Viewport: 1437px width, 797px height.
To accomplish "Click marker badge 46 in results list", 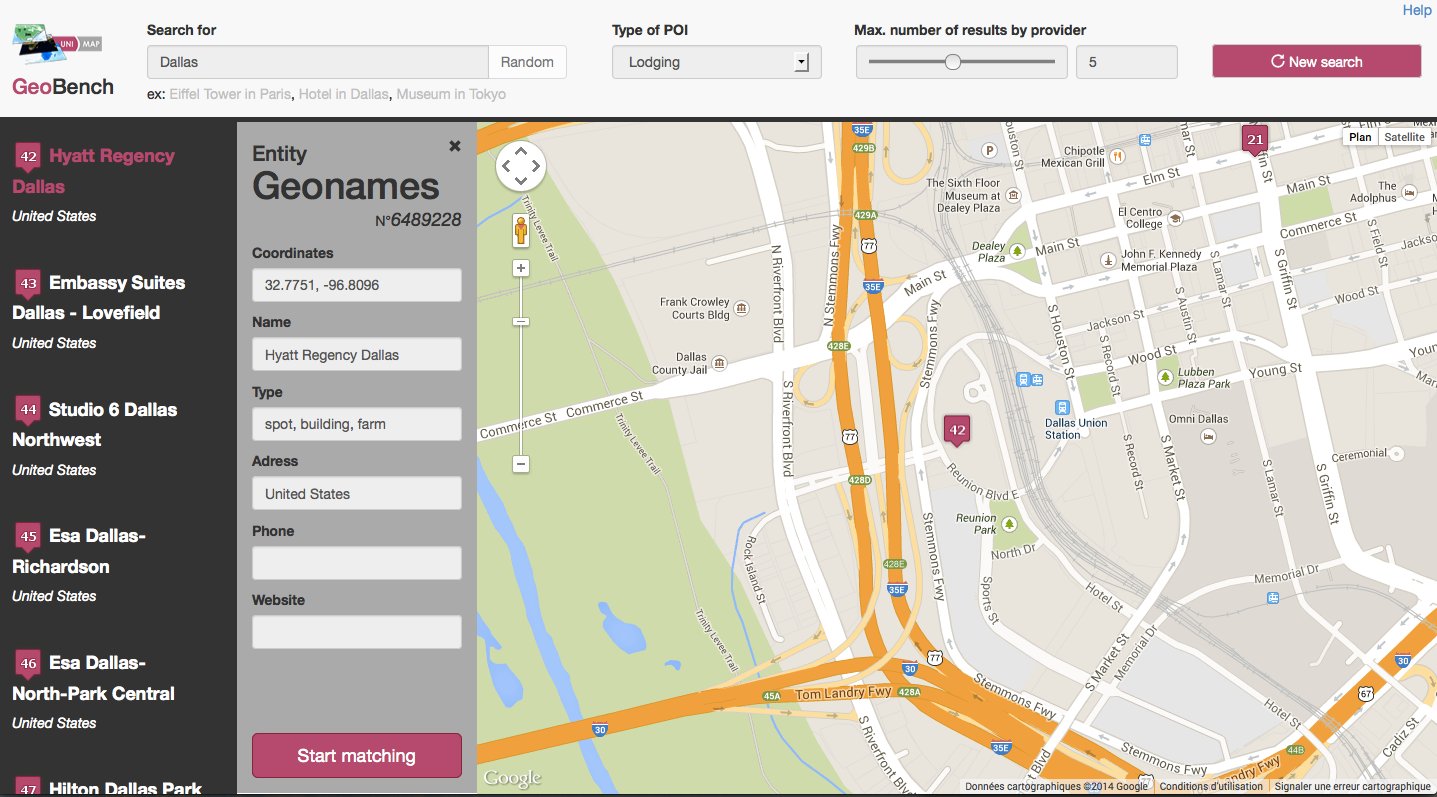I will point(28,664).
